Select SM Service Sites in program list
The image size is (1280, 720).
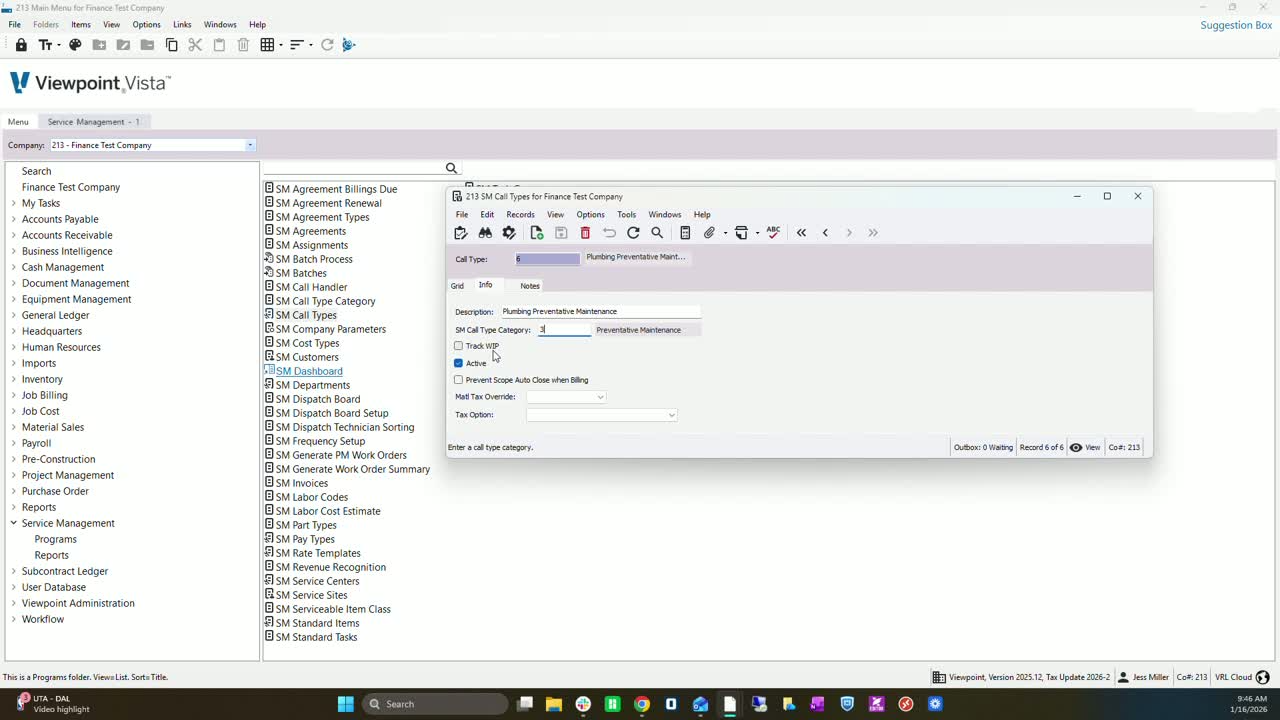click(x=312, y=595)
